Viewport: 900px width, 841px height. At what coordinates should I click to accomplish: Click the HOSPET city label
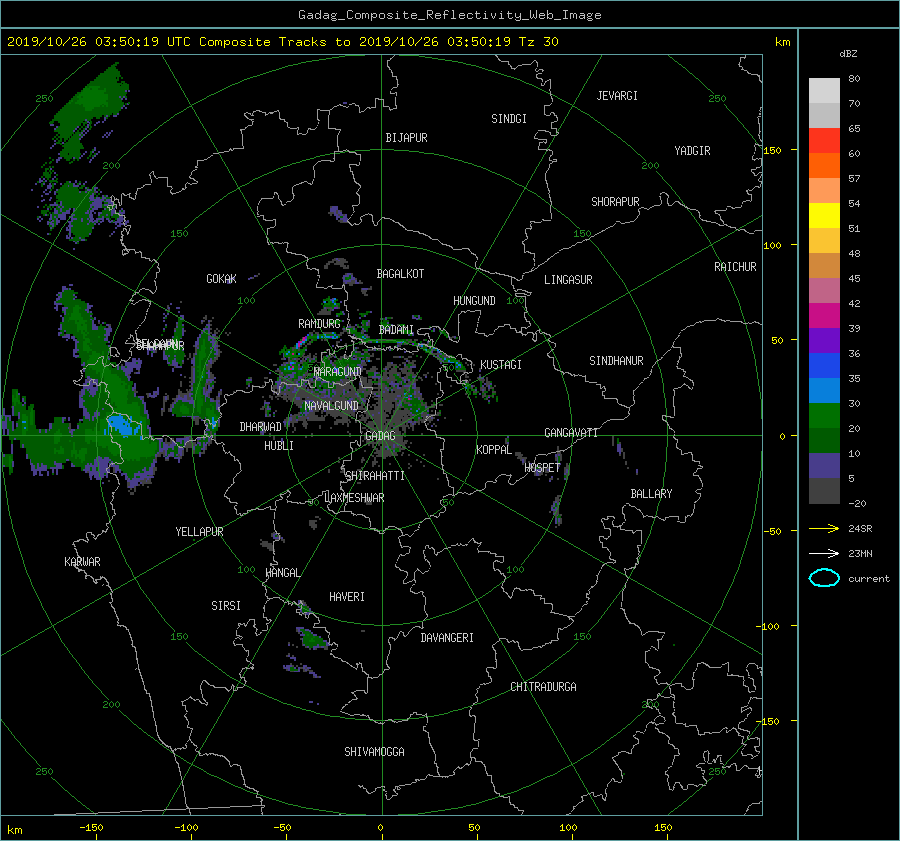[x=542, y=468]
